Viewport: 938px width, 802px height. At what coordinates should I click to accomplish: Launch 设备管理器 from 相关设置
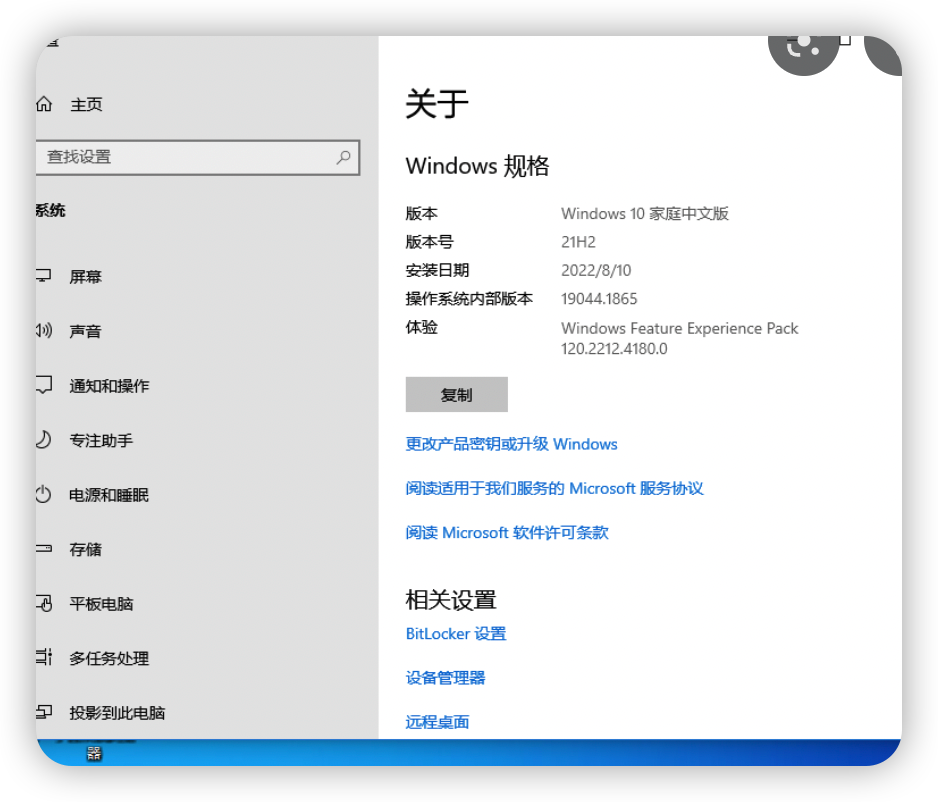click(x=444, y=677)
